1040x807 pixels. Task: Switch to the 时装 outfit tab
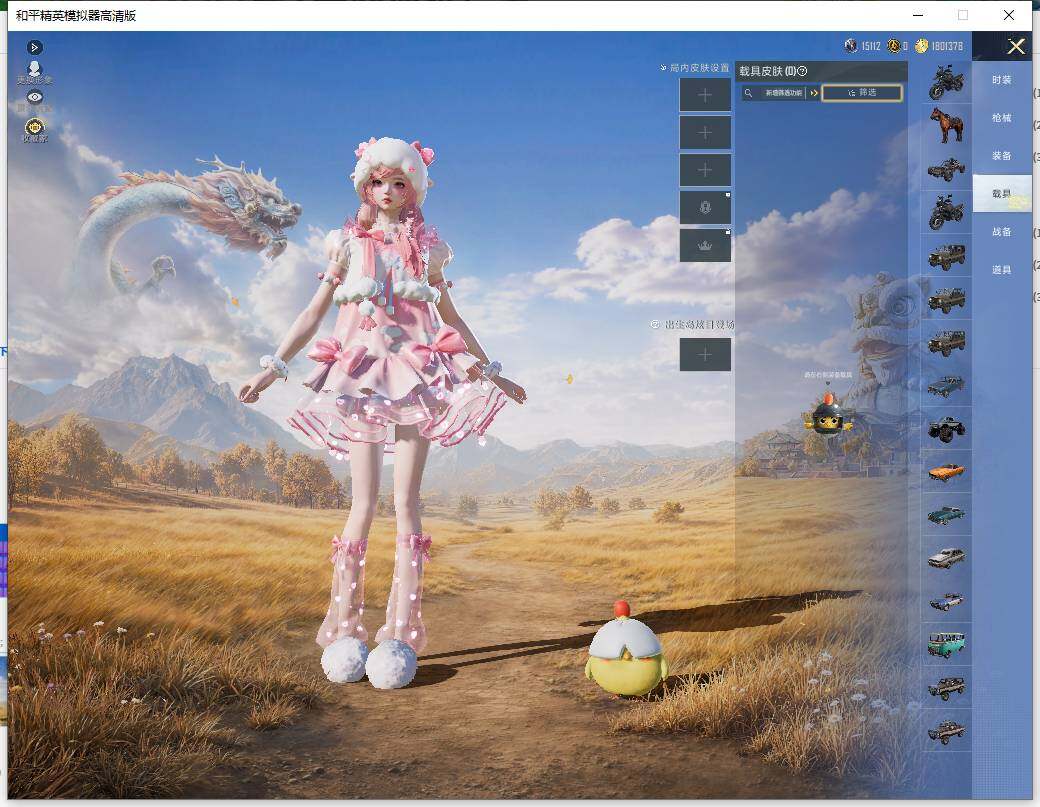1002,80
